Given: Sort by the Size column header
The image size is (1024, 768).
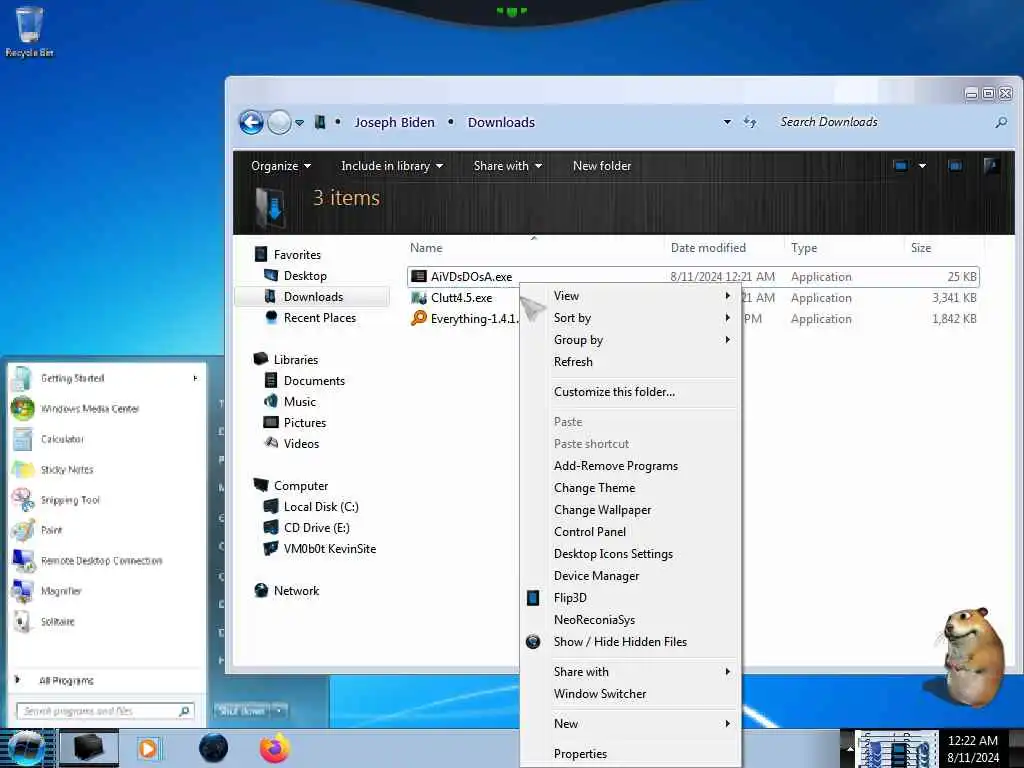Looking at the screenshot, I should (921, 248).
